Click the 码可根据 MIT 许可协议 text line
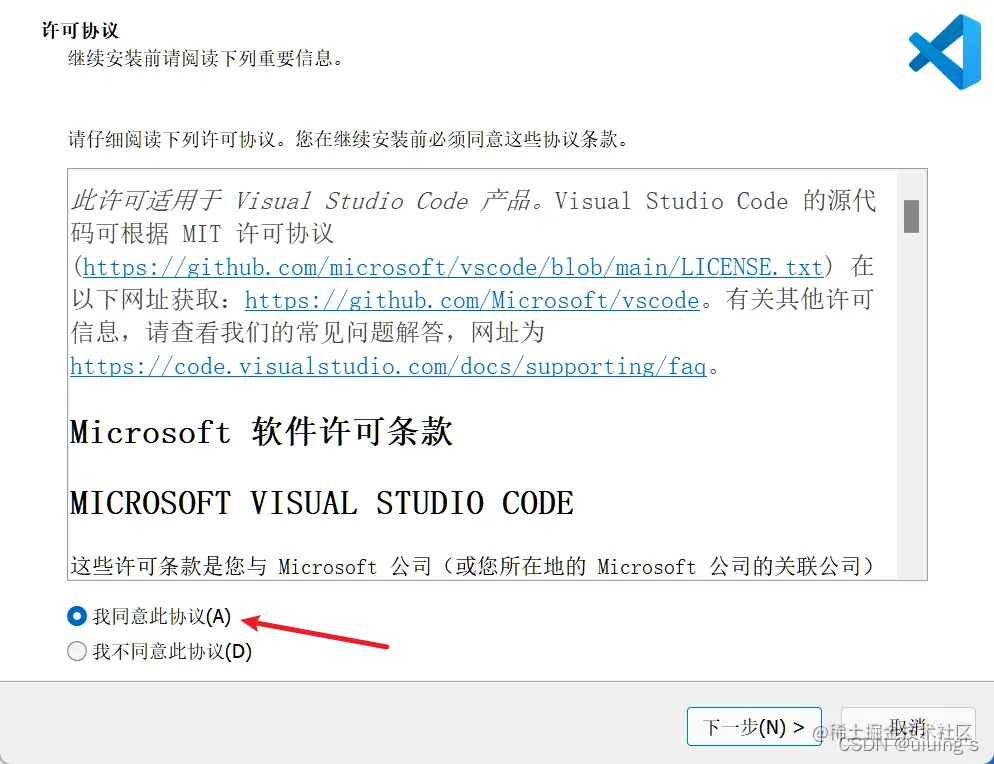 point(202,233)
